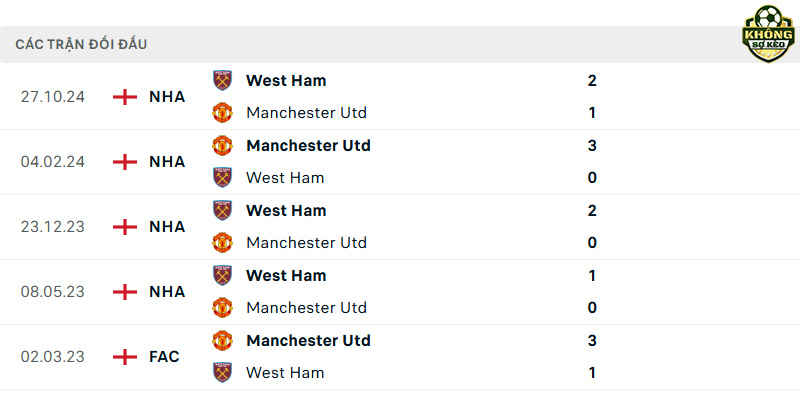The width and height of the screenshot is (800, 400).
Task: Click the 02.03.23 match date
Action: point(53,357)
